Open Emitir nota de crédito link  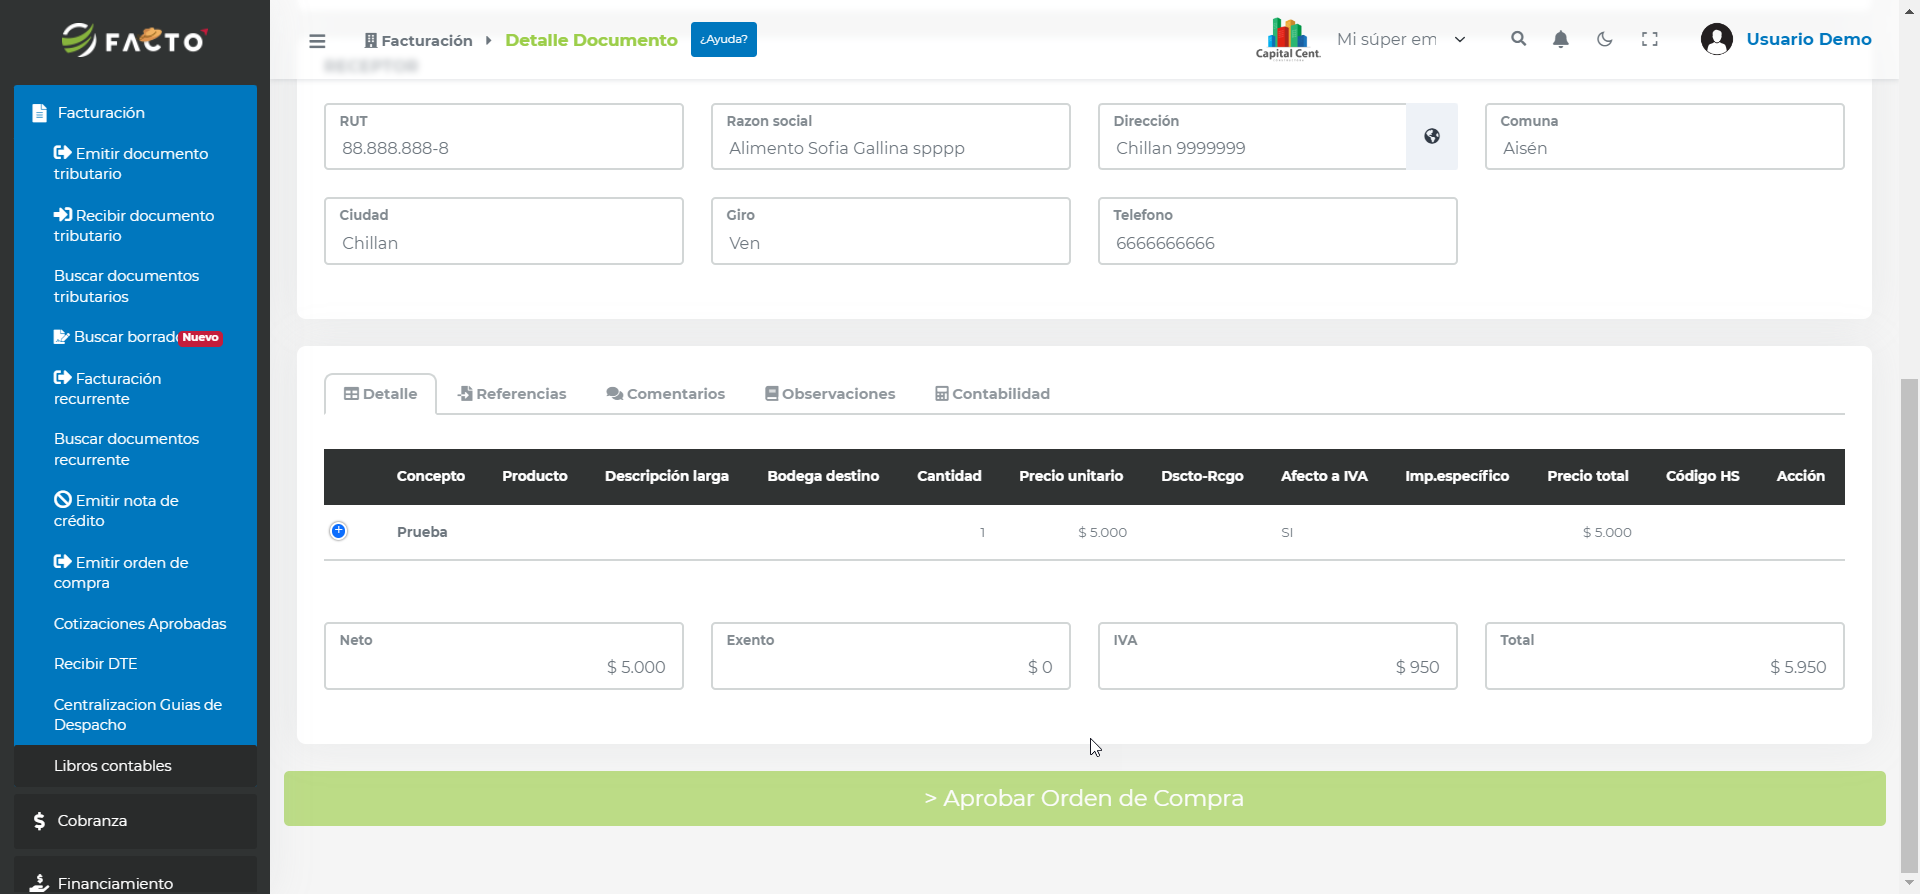(x=116, y=510)
